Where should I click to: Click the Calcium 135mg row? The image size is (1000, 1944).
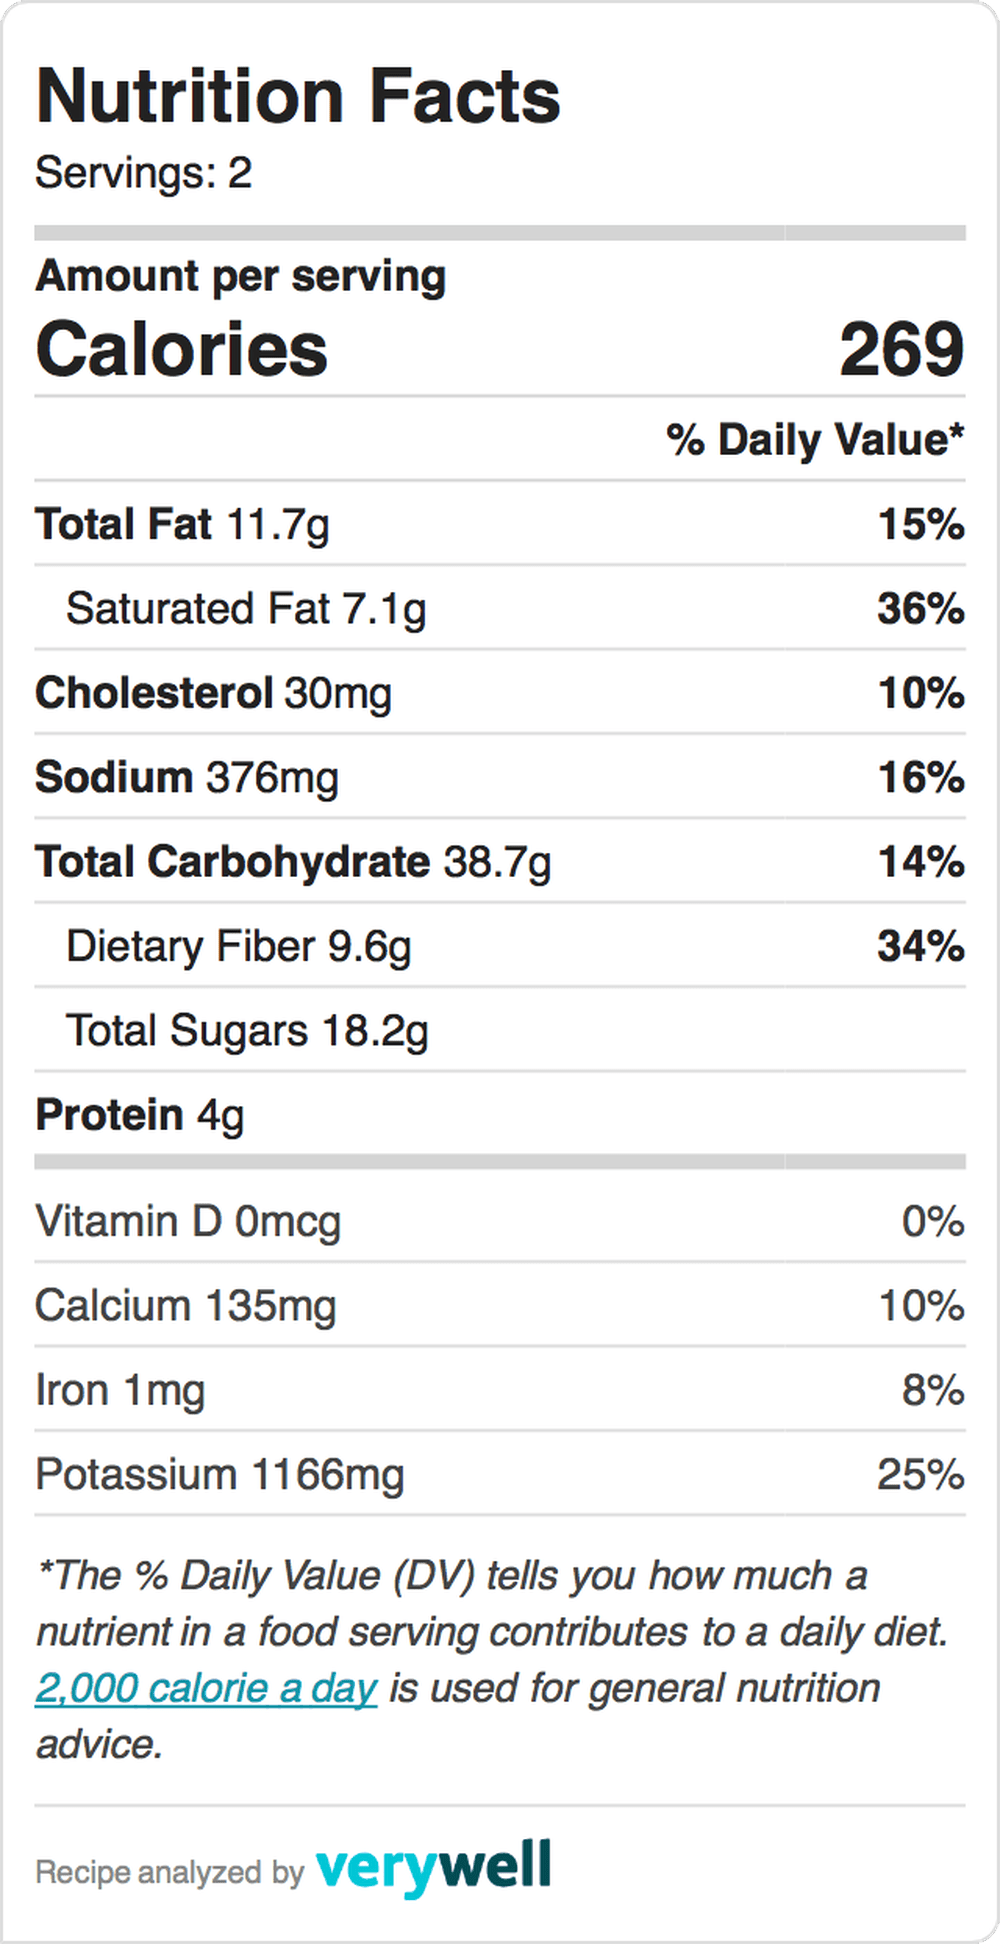point(500,1305)
